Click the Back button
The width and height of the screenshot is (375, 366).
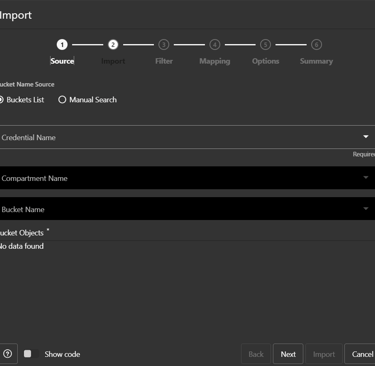point(256,354)
